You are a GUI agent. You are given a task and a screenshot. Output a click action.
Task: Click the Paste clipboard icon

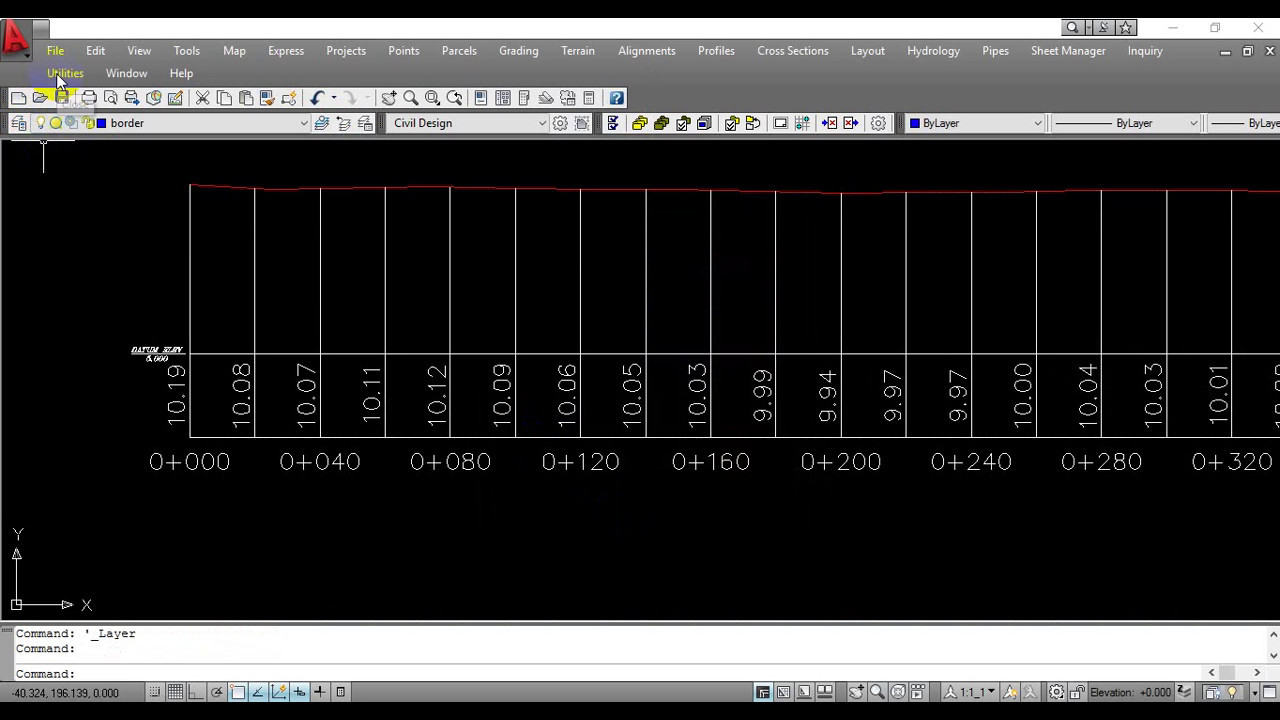tap(246, 98)
